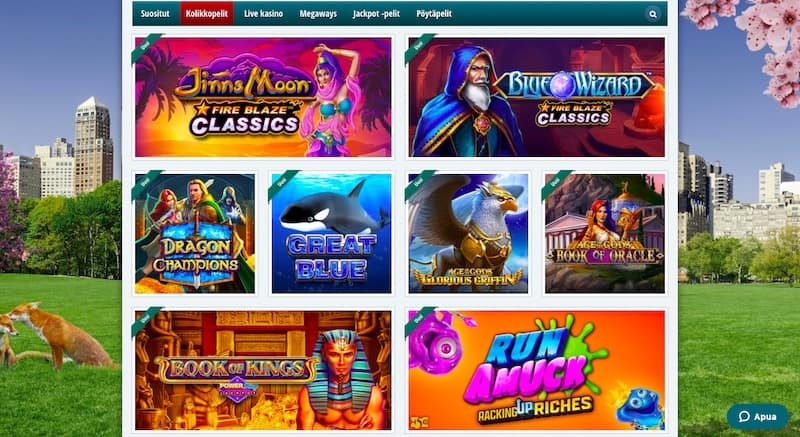The image size is (800, 437).
Task: Open the Run Amuck Racking Up Riches game
Action: coord(537,370)
